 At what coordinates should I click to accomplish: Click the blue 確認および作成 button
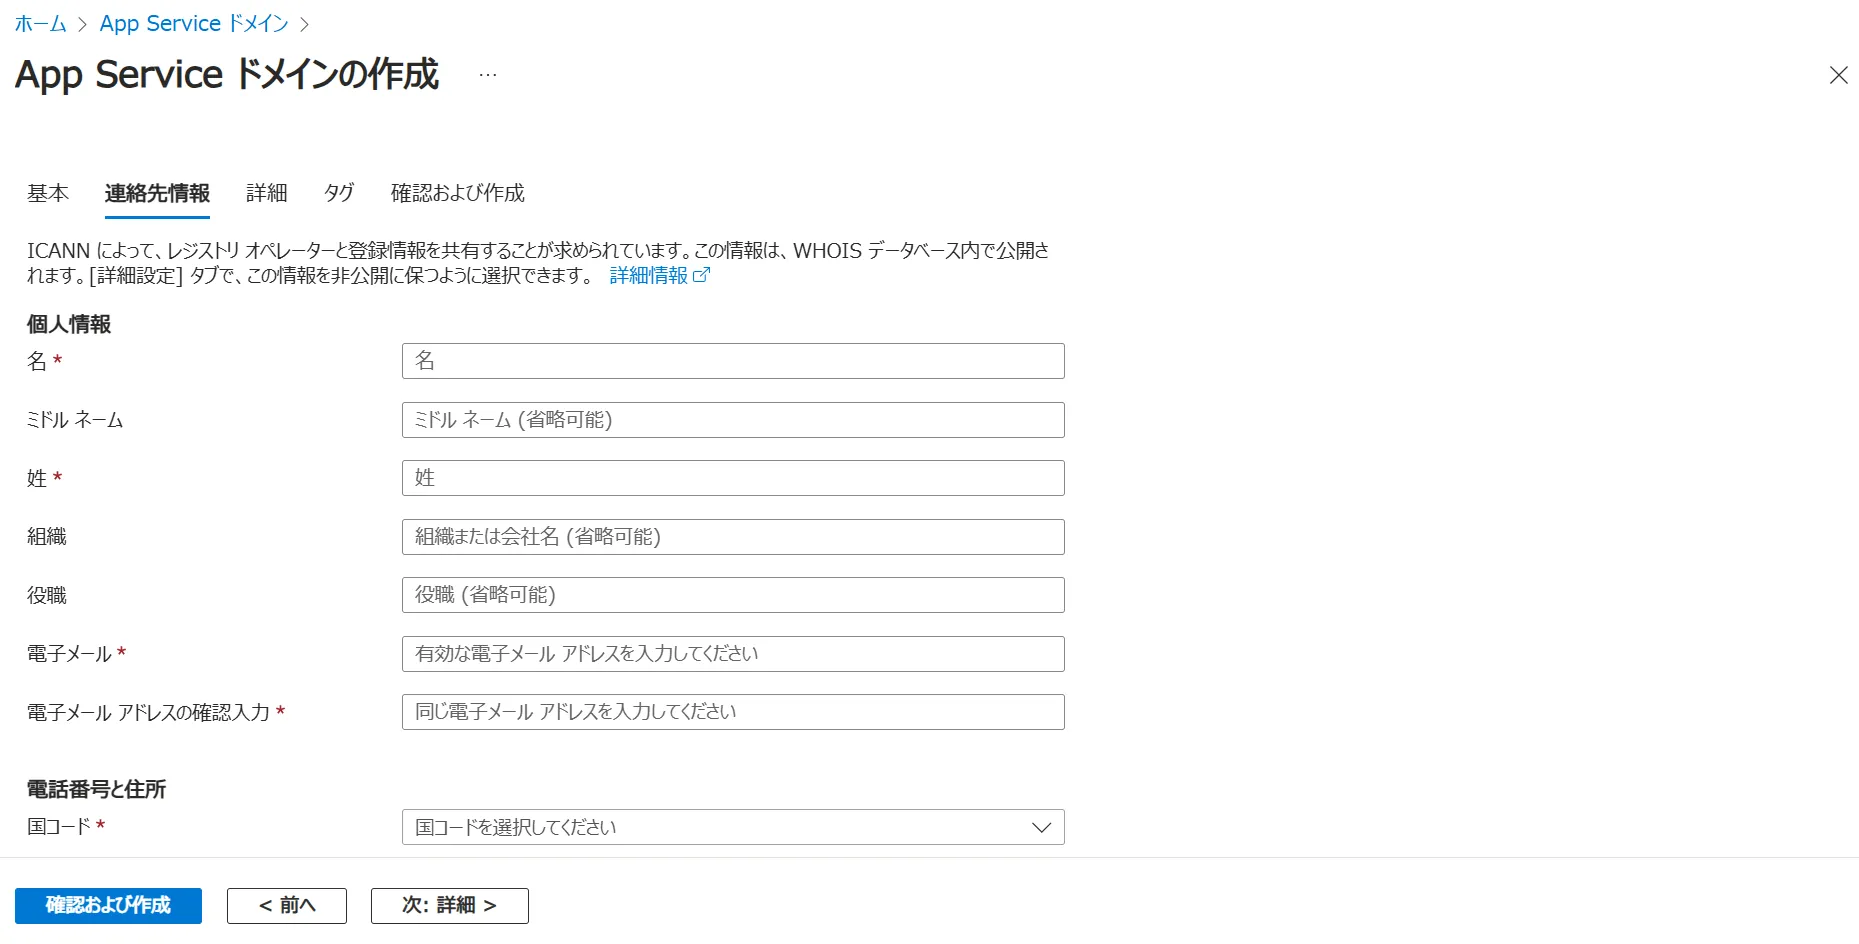[x=108, y=906]
